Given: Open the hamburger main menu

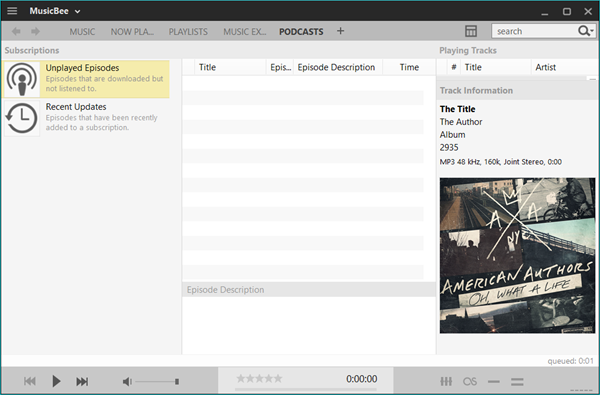Looking at the screenshot, I should (12, 11).
